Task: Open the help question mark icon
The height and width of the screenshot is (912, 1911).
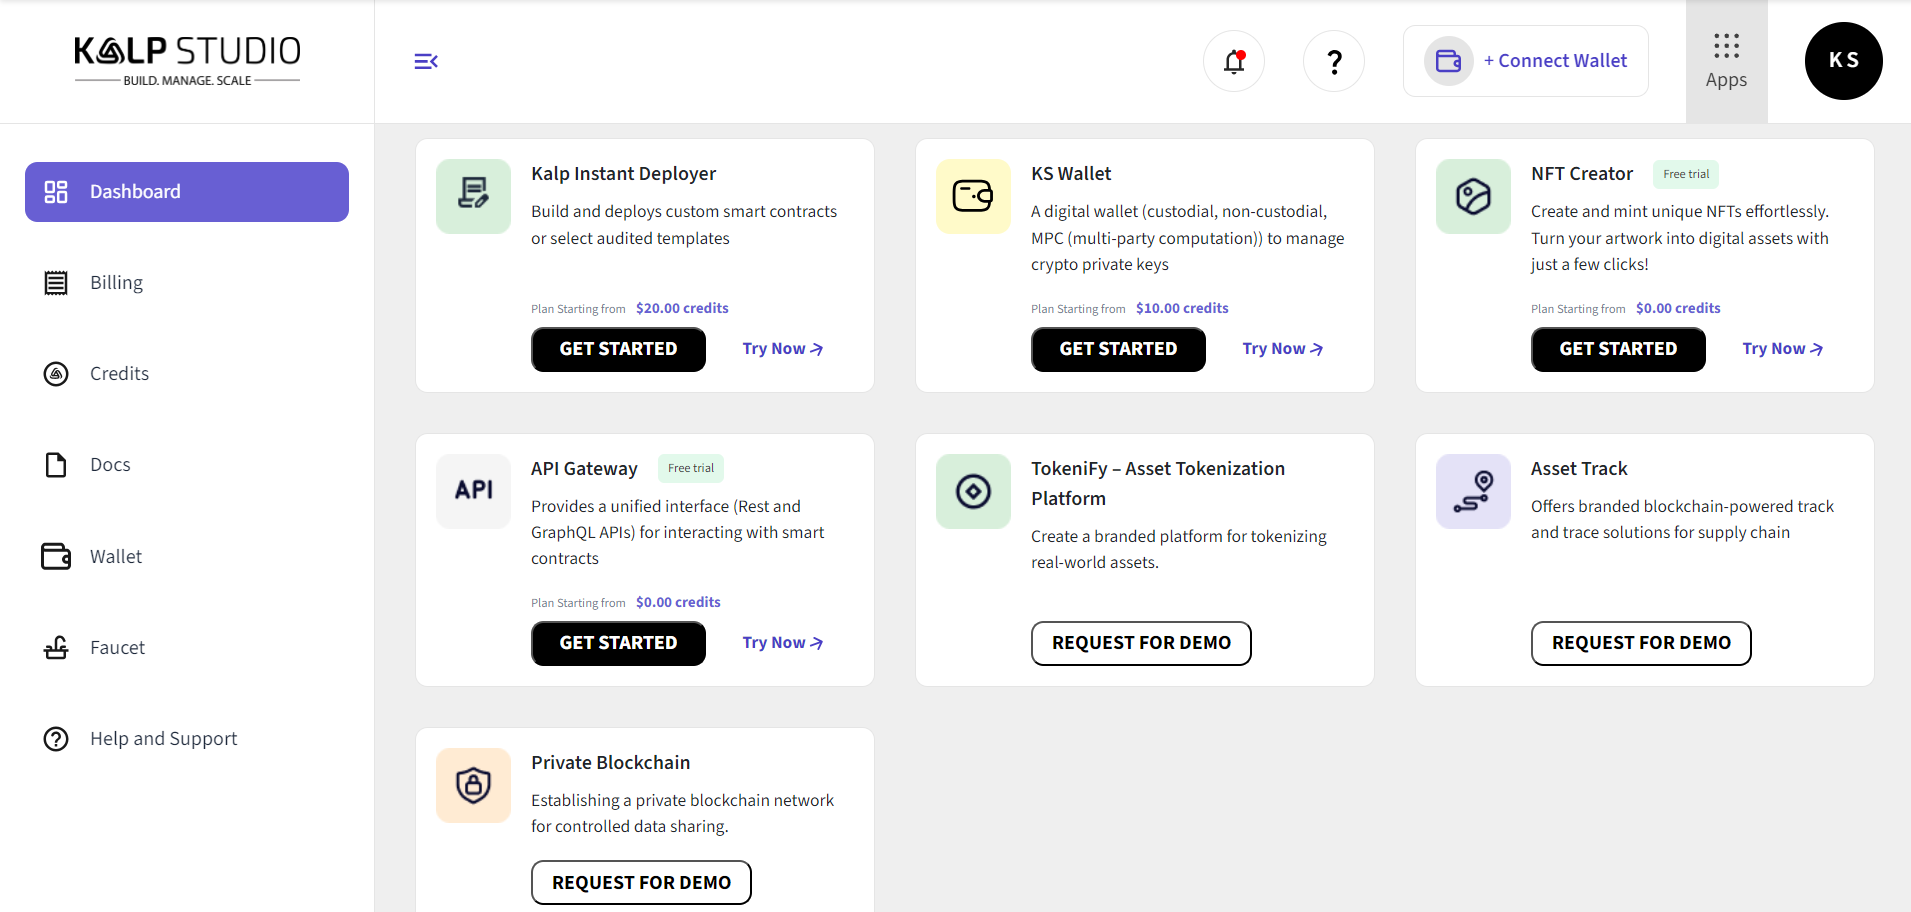Action: tap(1334, 62)
